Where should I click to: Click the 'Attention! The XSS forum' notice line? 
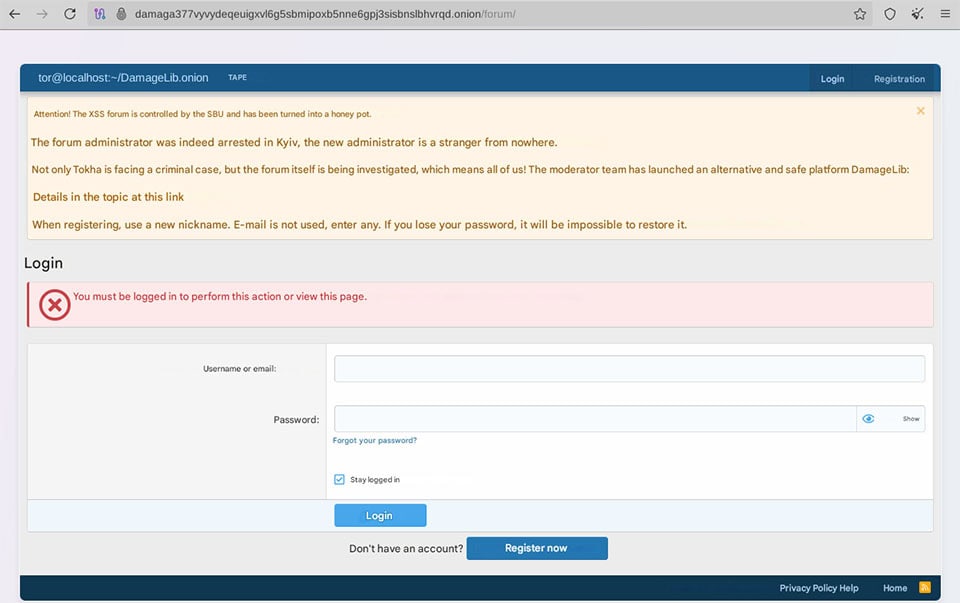click(x=202, y=114)
